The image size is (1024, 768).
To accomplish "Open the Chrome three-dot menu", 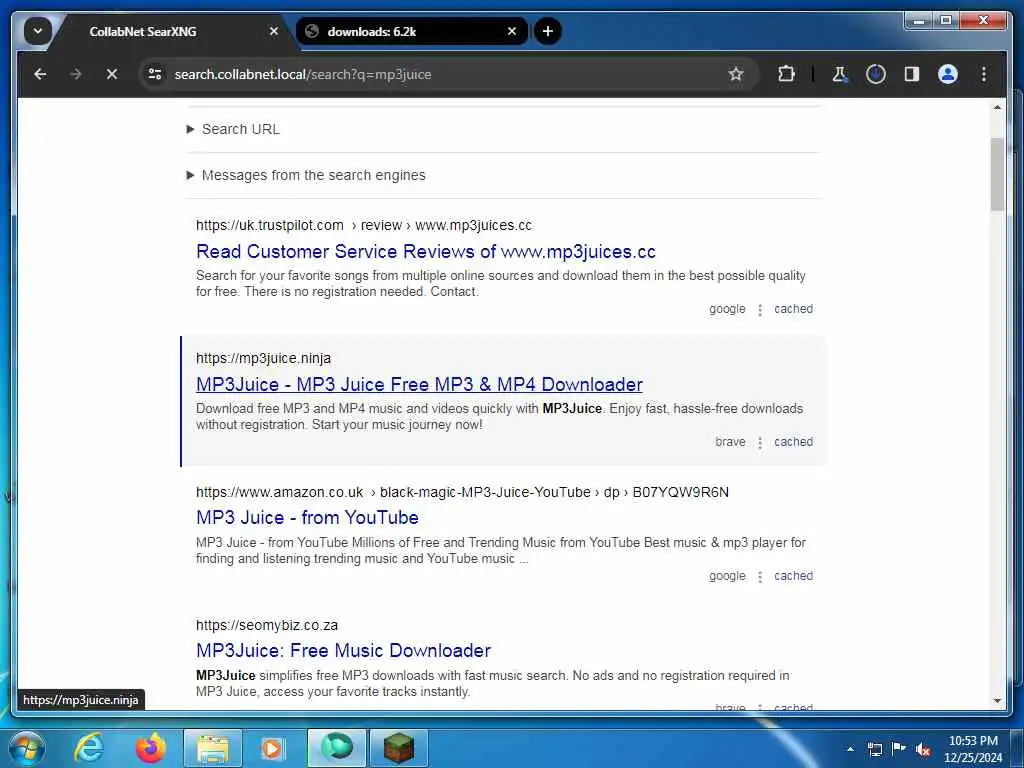I will pos(984,74).
